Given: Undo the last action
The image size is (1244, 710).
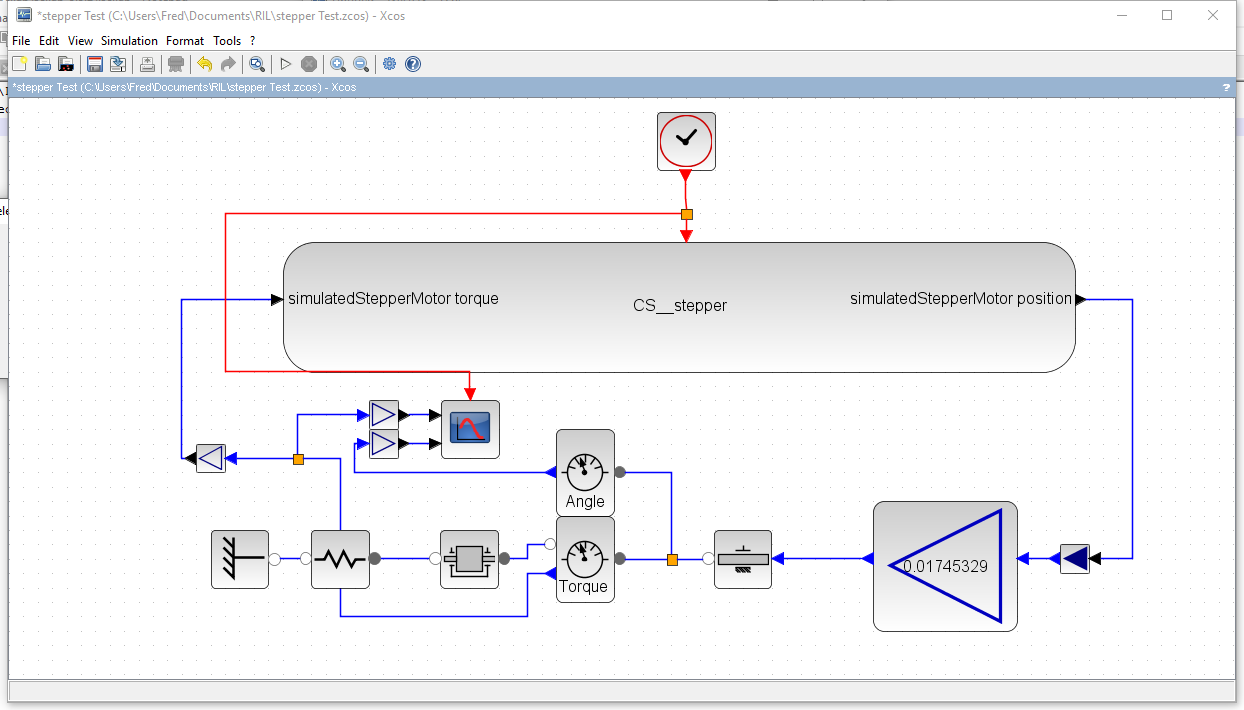Looking at the screenshot, I should tap(205, 64).
